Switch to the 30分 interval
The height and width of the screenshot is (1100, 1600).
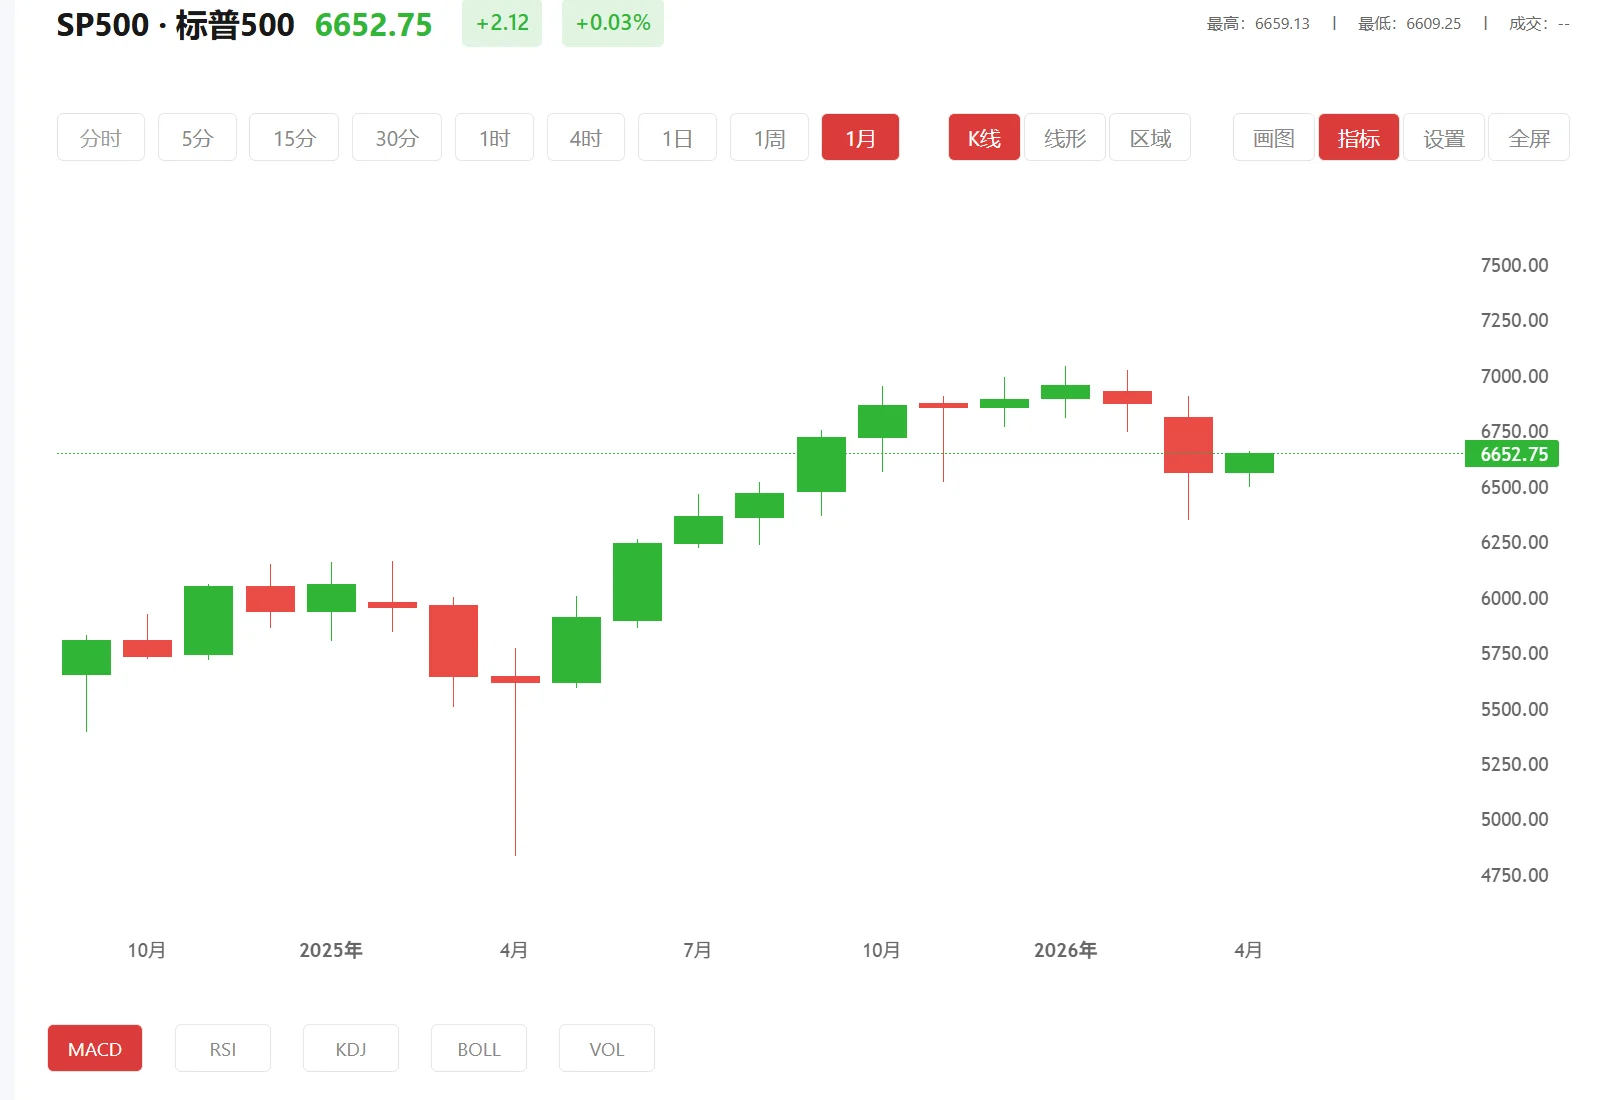pyautogui.click(x=396, y=138)
